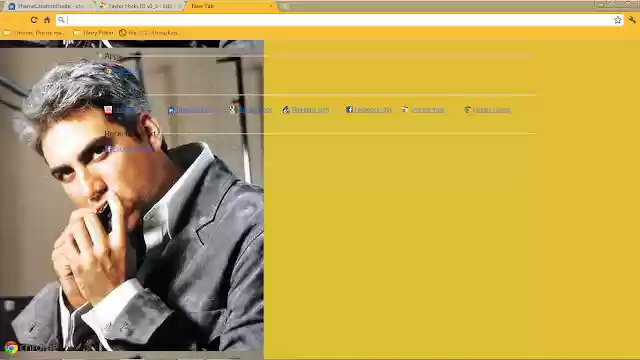This screenshot has width=640, height=360.
Task: Open the most visited link with Google icon
Action: 251,110
